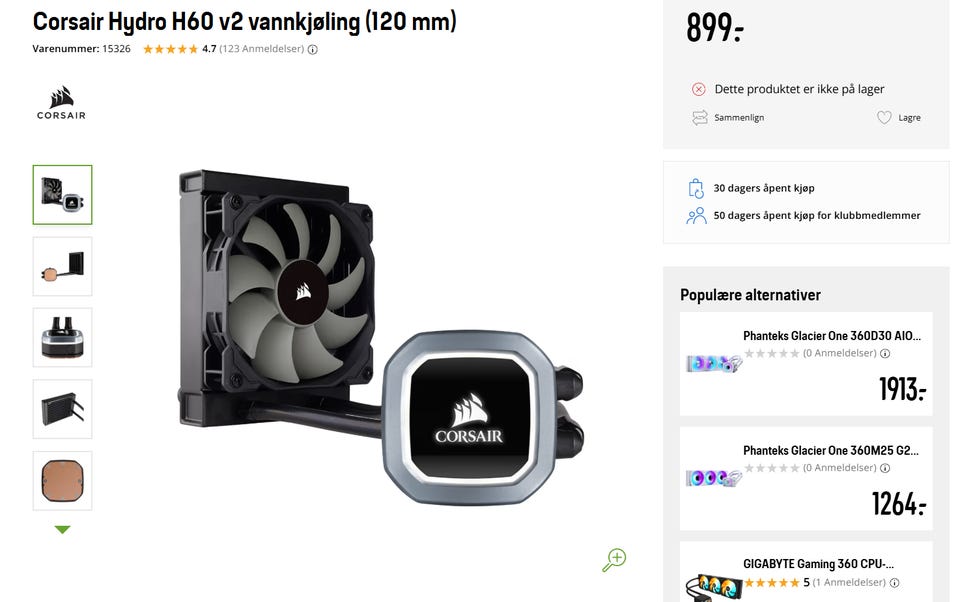This screenshot has height=602, width=960.
Task: Open Phanteks Glacier One 360D30 AIO product
Action: [831, 336]
